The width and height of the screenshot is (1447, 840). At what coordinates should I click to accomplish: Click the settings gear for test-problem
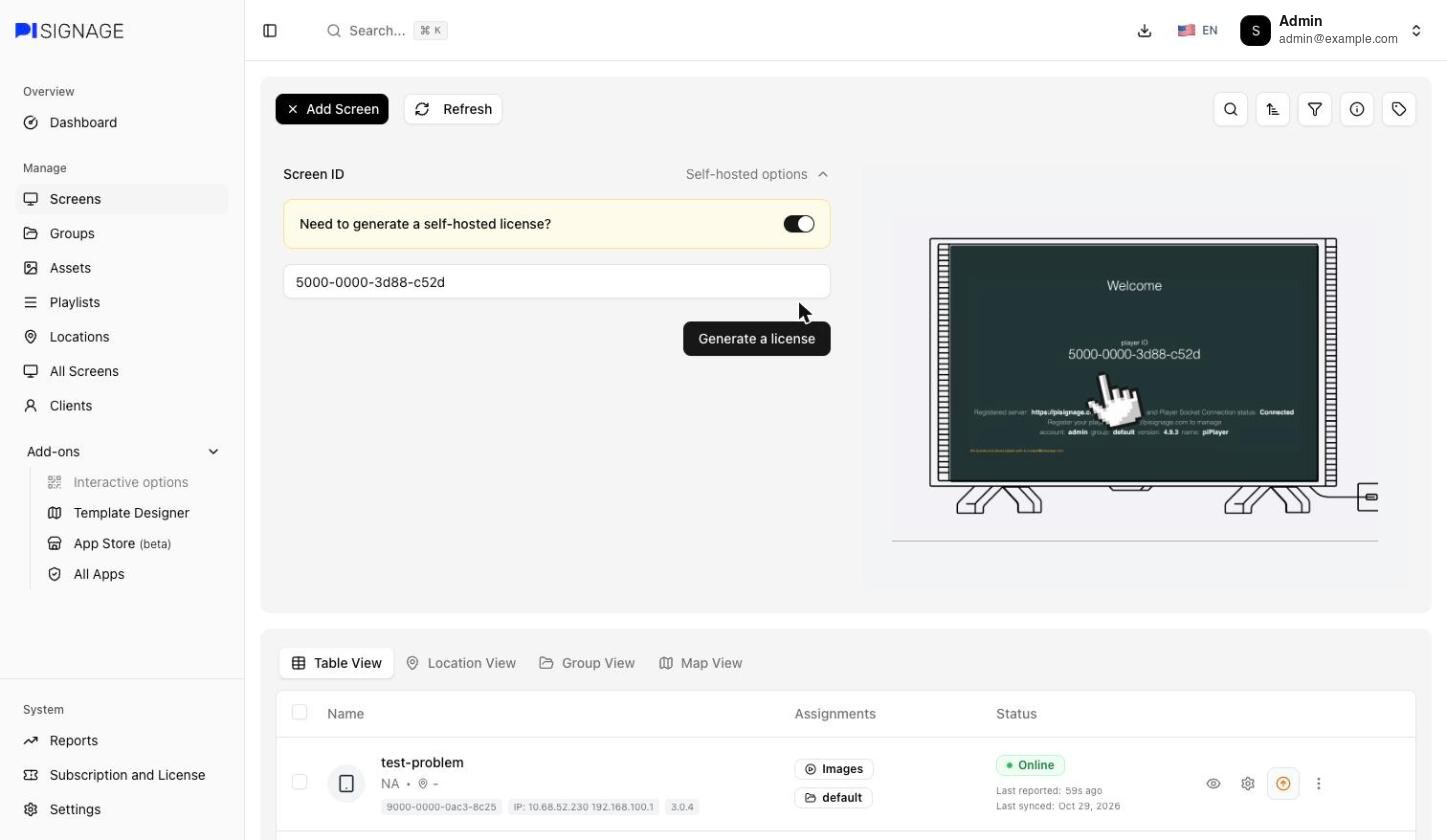pos(1248,784)
